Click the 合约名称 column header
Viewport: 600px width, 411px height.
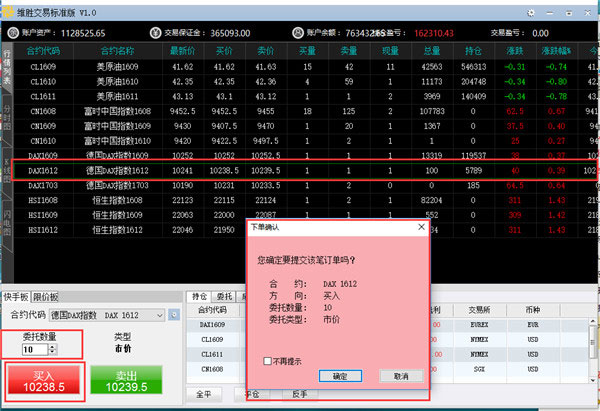point(117,51)
